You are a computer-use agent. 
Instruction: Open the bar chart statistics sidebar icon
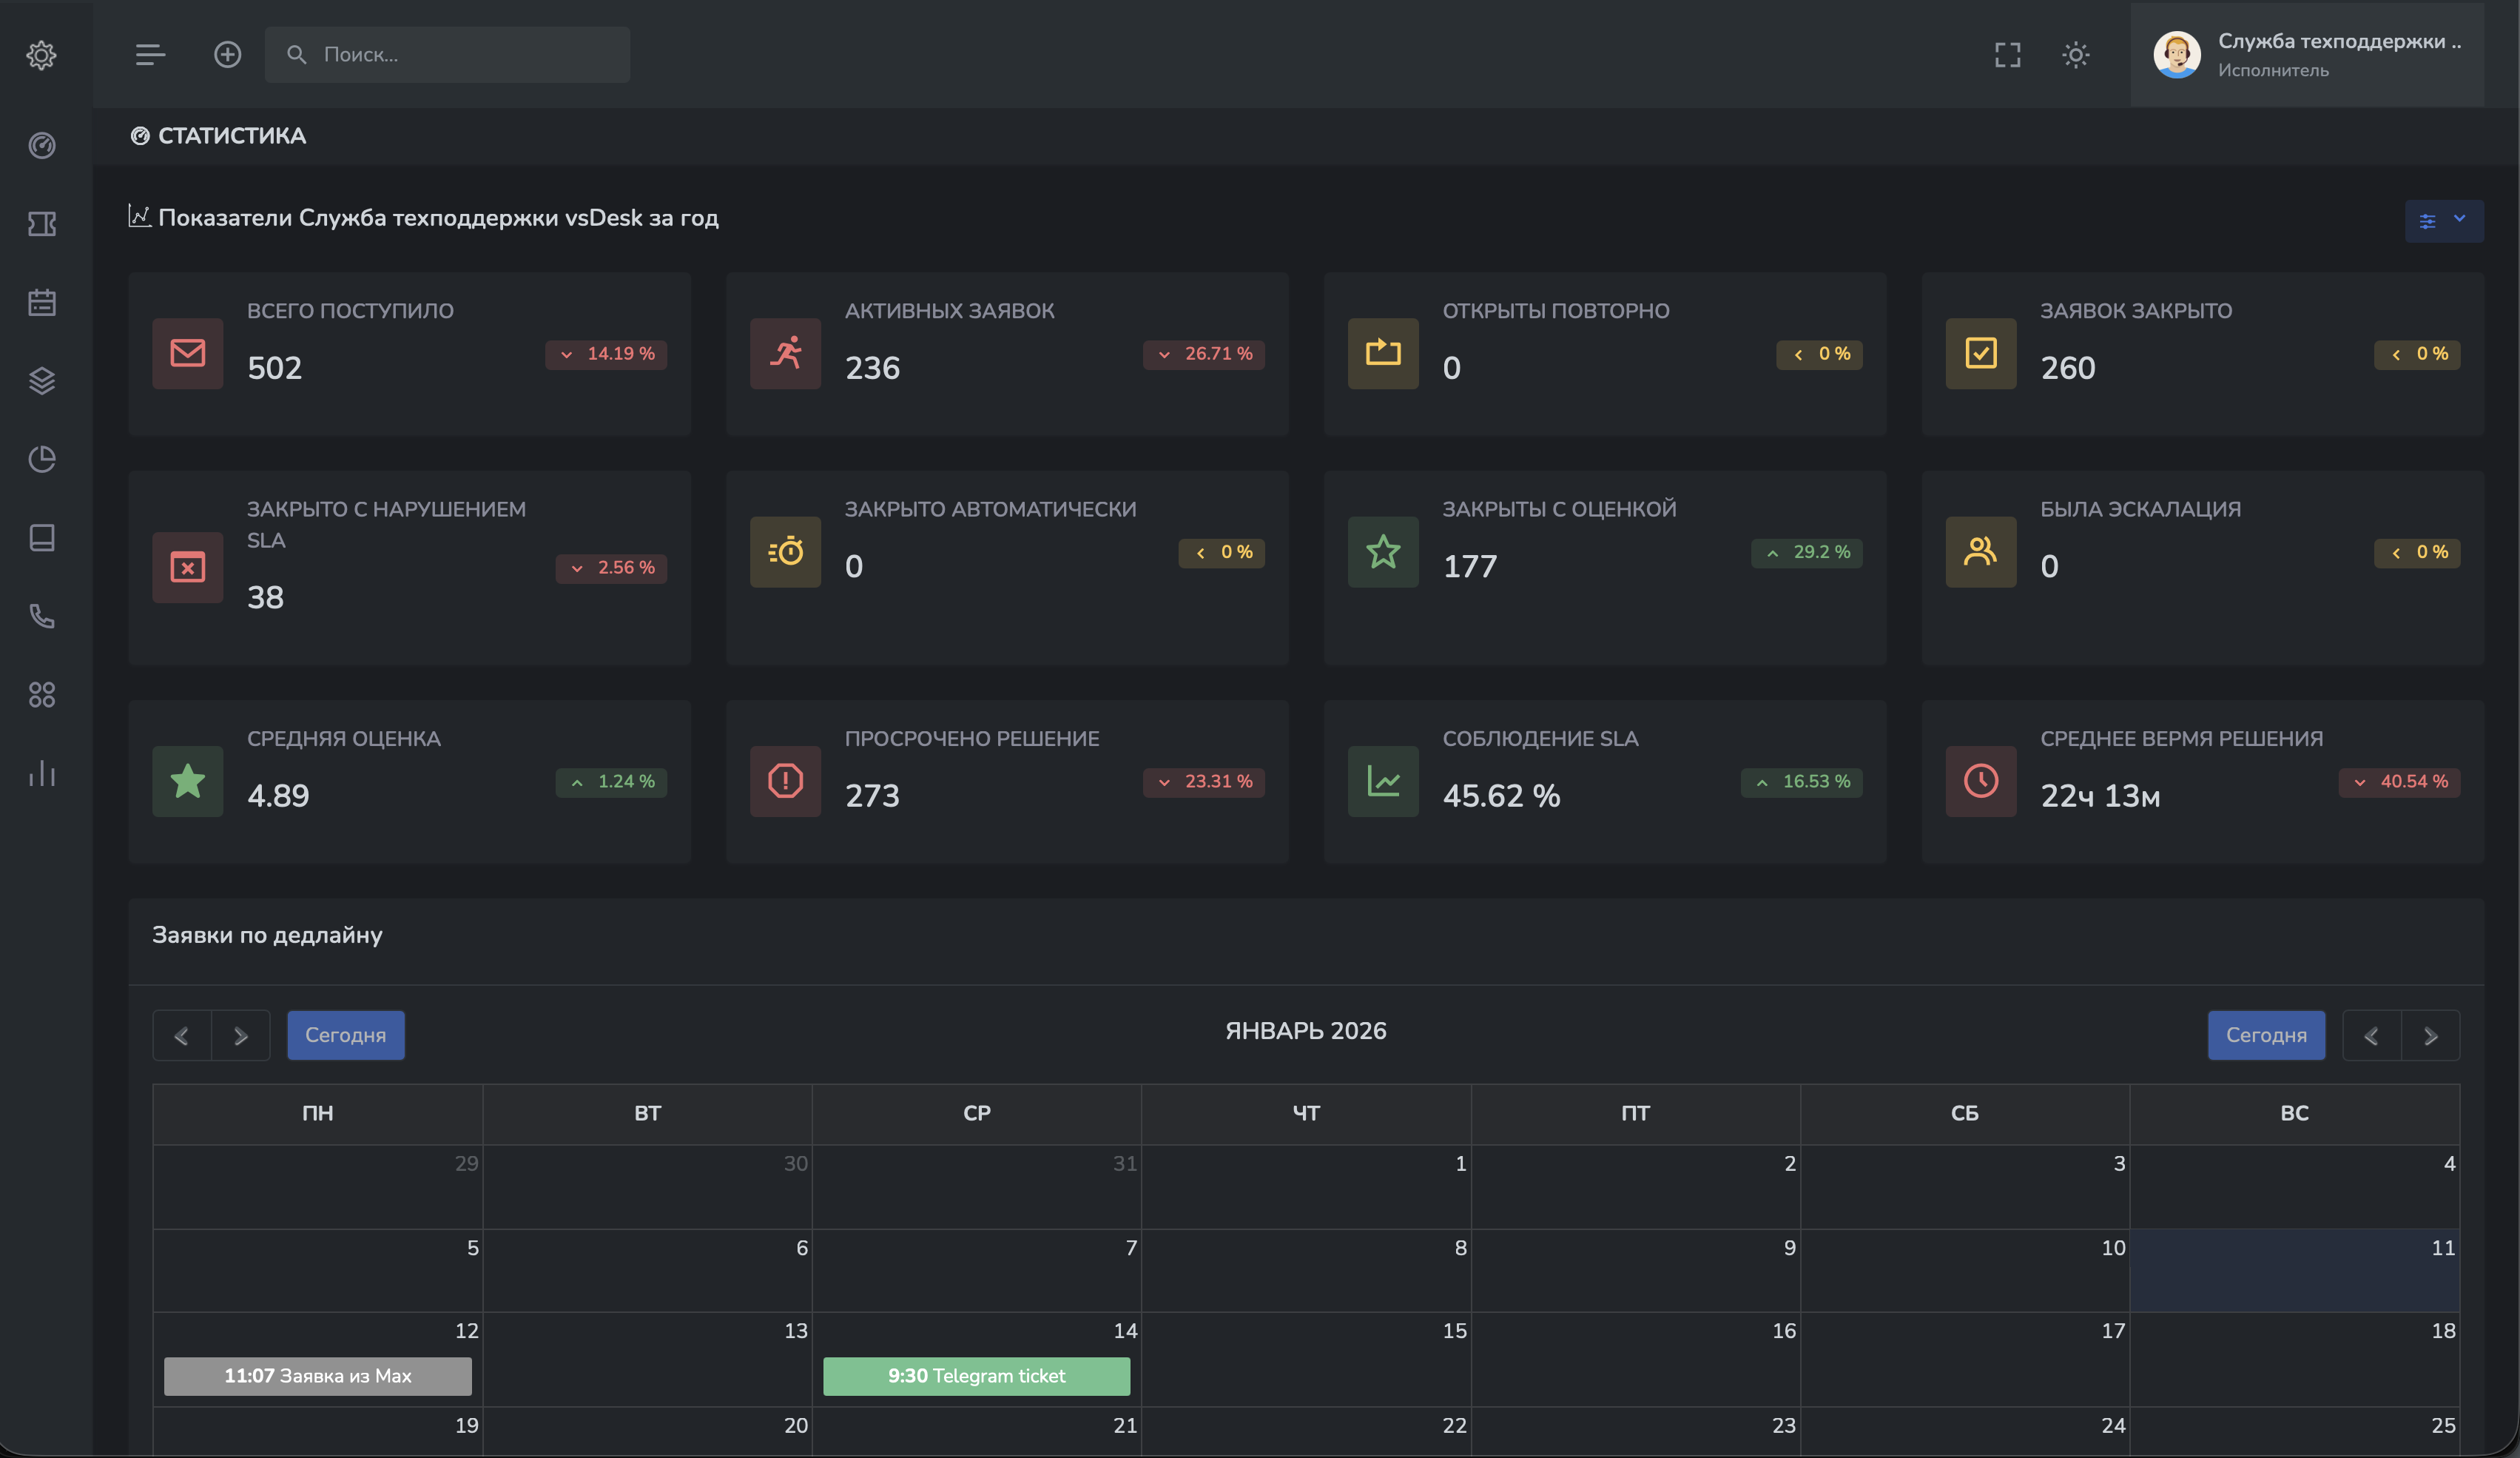tap(41, 773)
